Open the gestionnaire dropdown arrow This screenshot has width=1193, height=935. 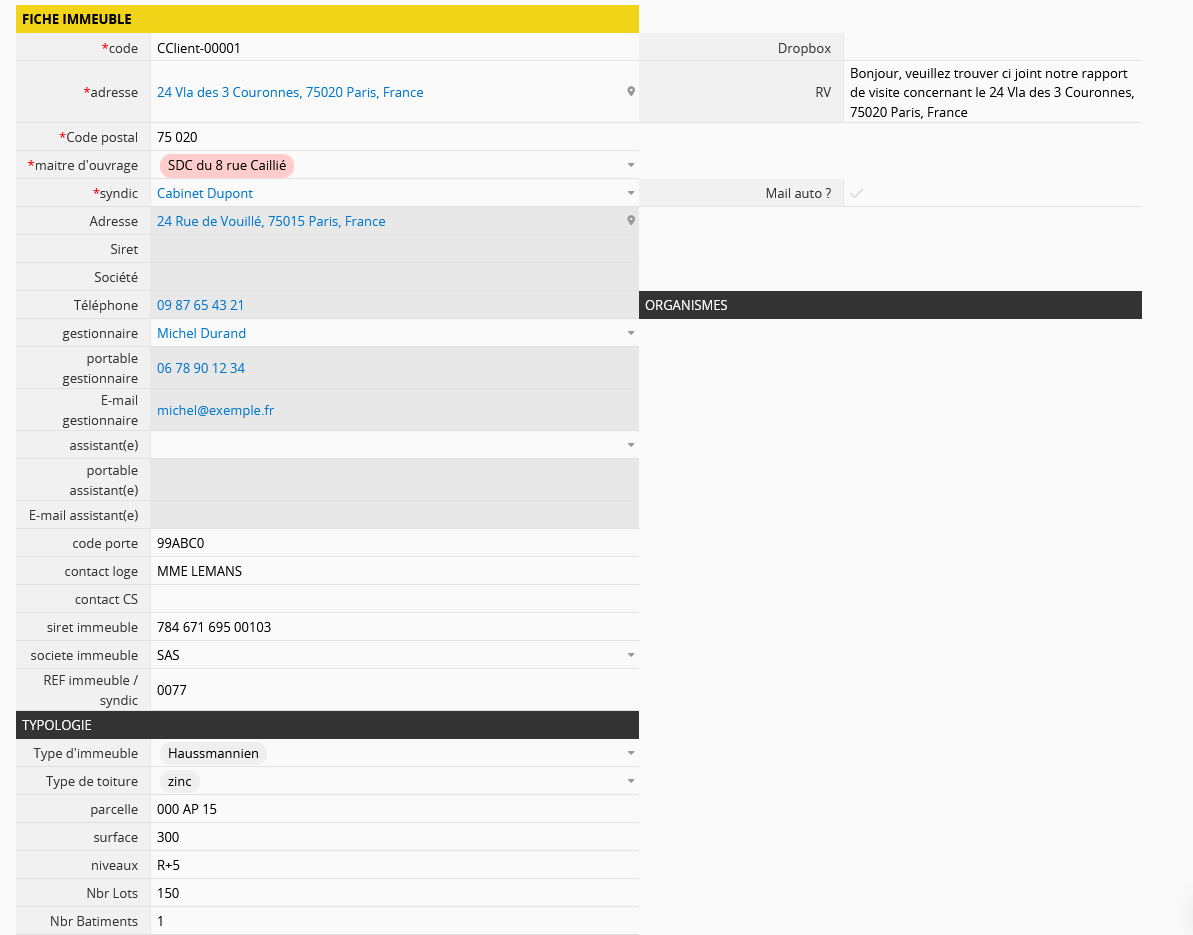[x=630, y=333]
